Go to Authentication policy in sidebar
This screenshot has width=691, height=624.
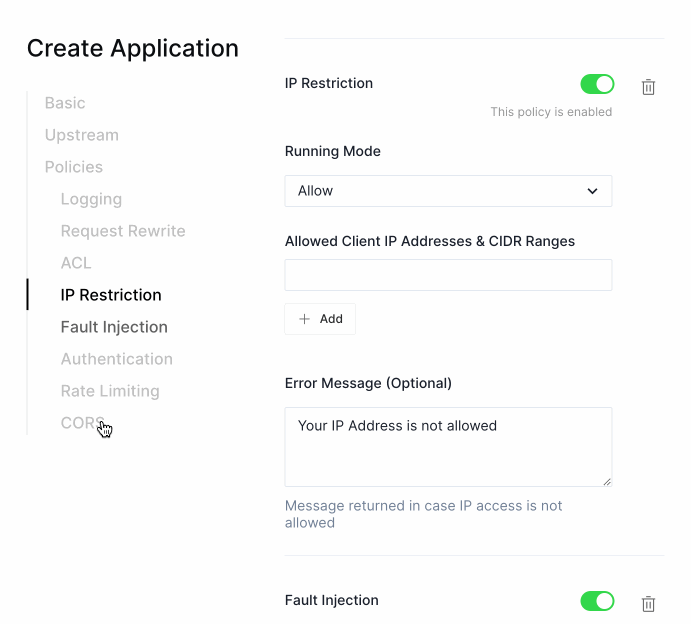point(117,359)
